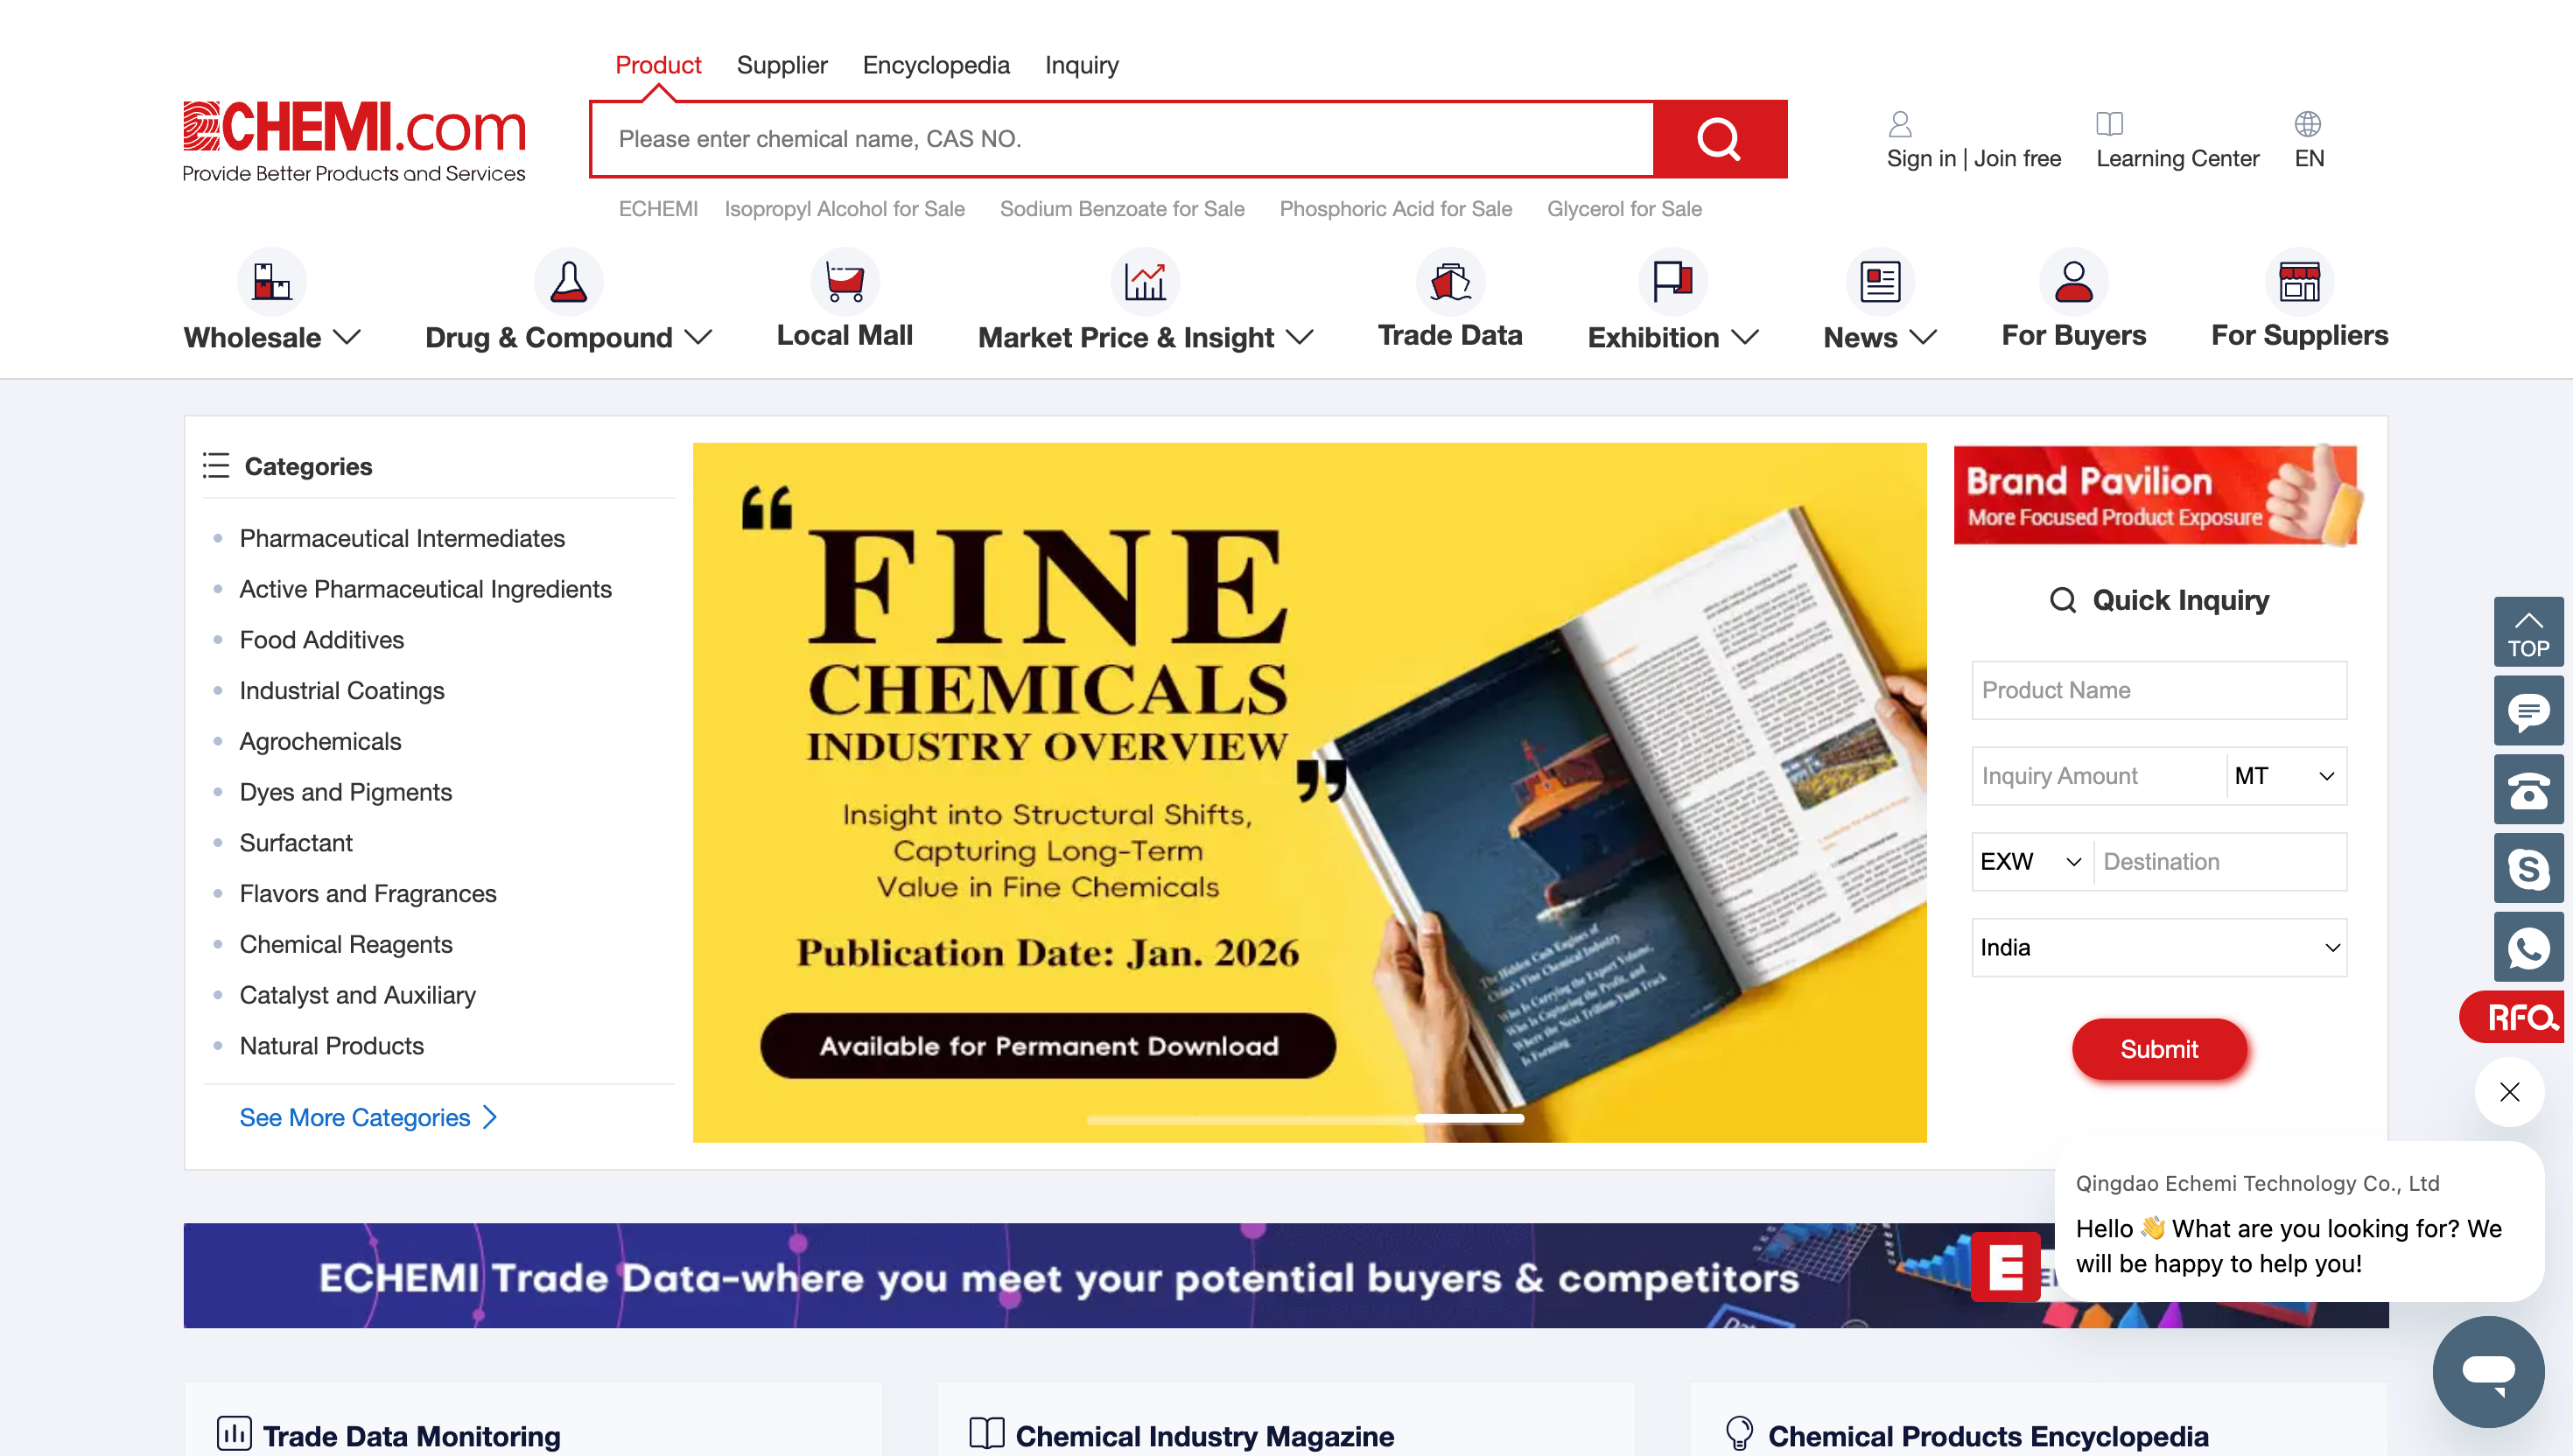Image resolution: width=2573 pixels, height=1456 pixels.
Task: Open the Catalyst and Auxiliary category
Action: (358, 995)
